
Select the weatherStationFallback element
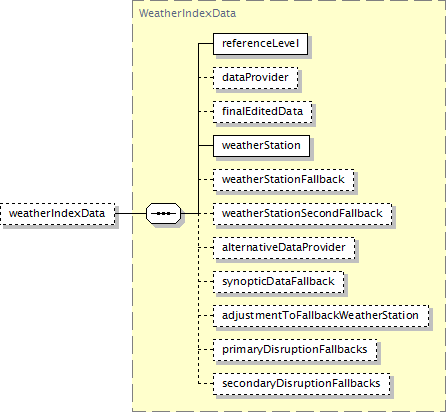tap(284, 180)
